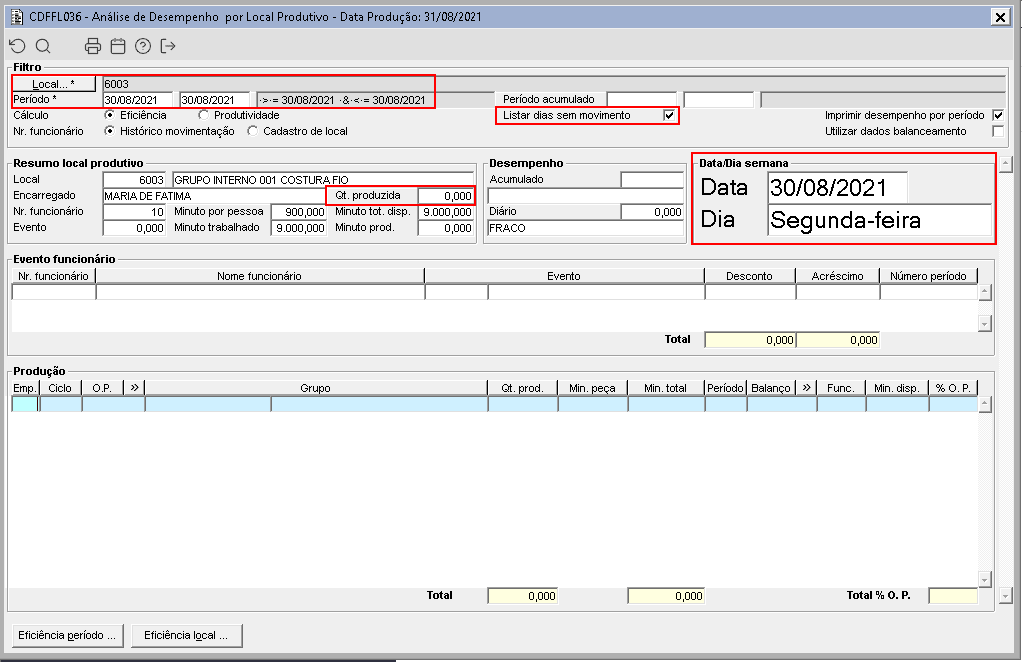Click the Minuto por pessoa value 900,000

[299, 212]
